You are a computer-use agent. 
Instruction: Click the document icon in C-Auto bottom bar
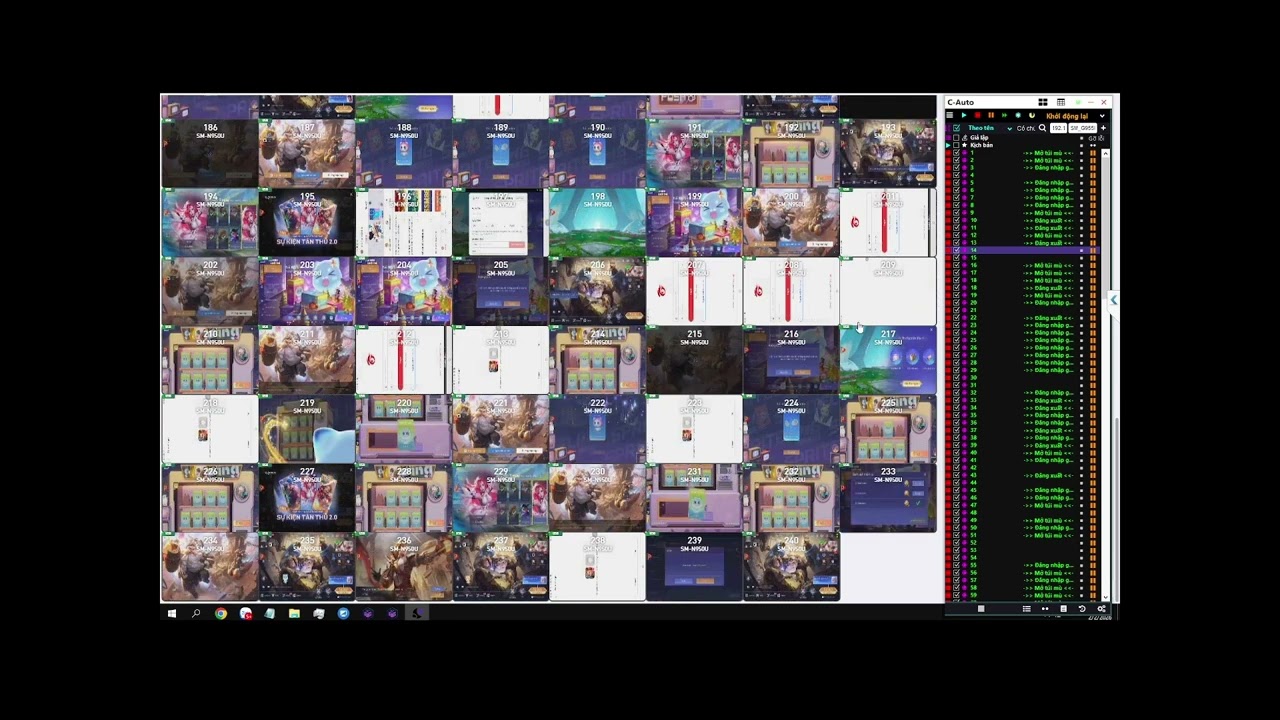point(1063,608)
